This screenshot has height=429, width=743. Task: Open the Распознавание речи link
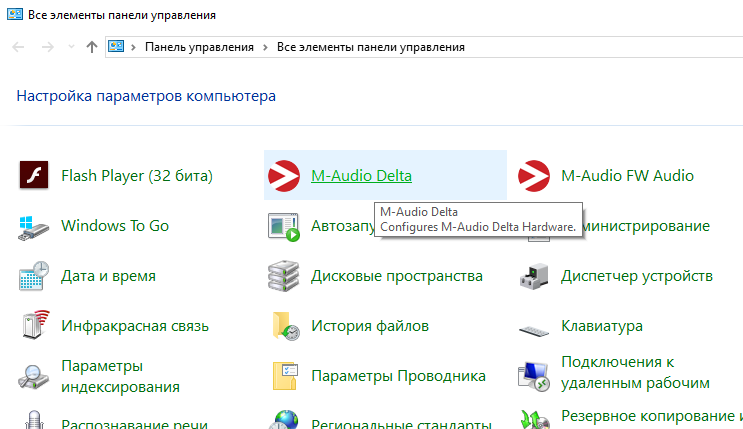click(x=135, y=423)
